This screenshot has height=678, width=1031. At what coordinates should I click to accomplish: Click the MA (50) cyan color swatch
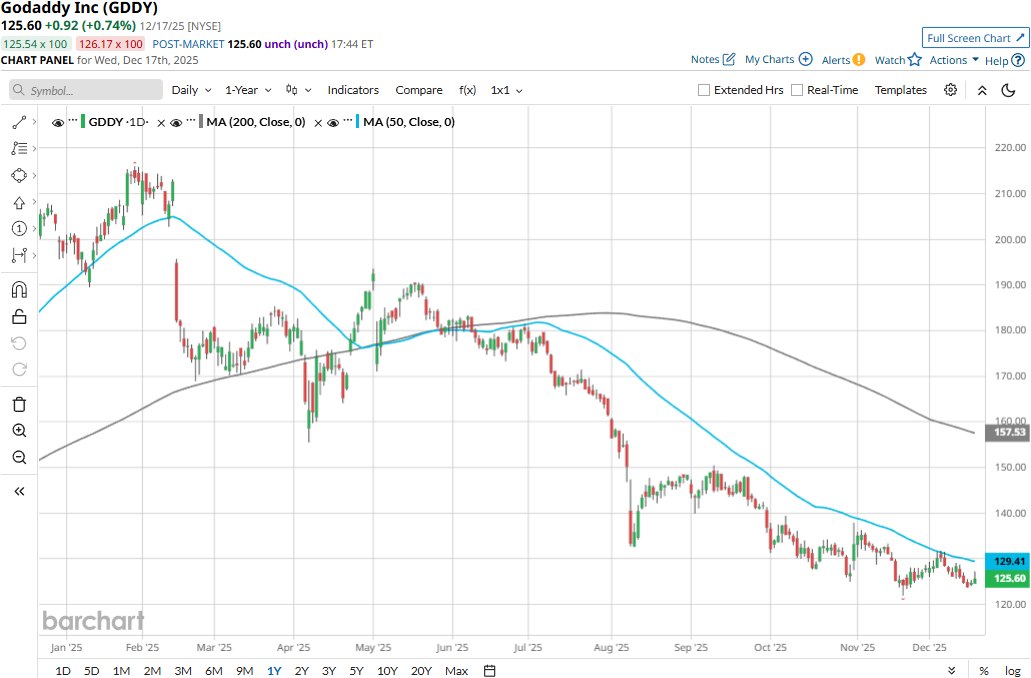click(357, 122)
